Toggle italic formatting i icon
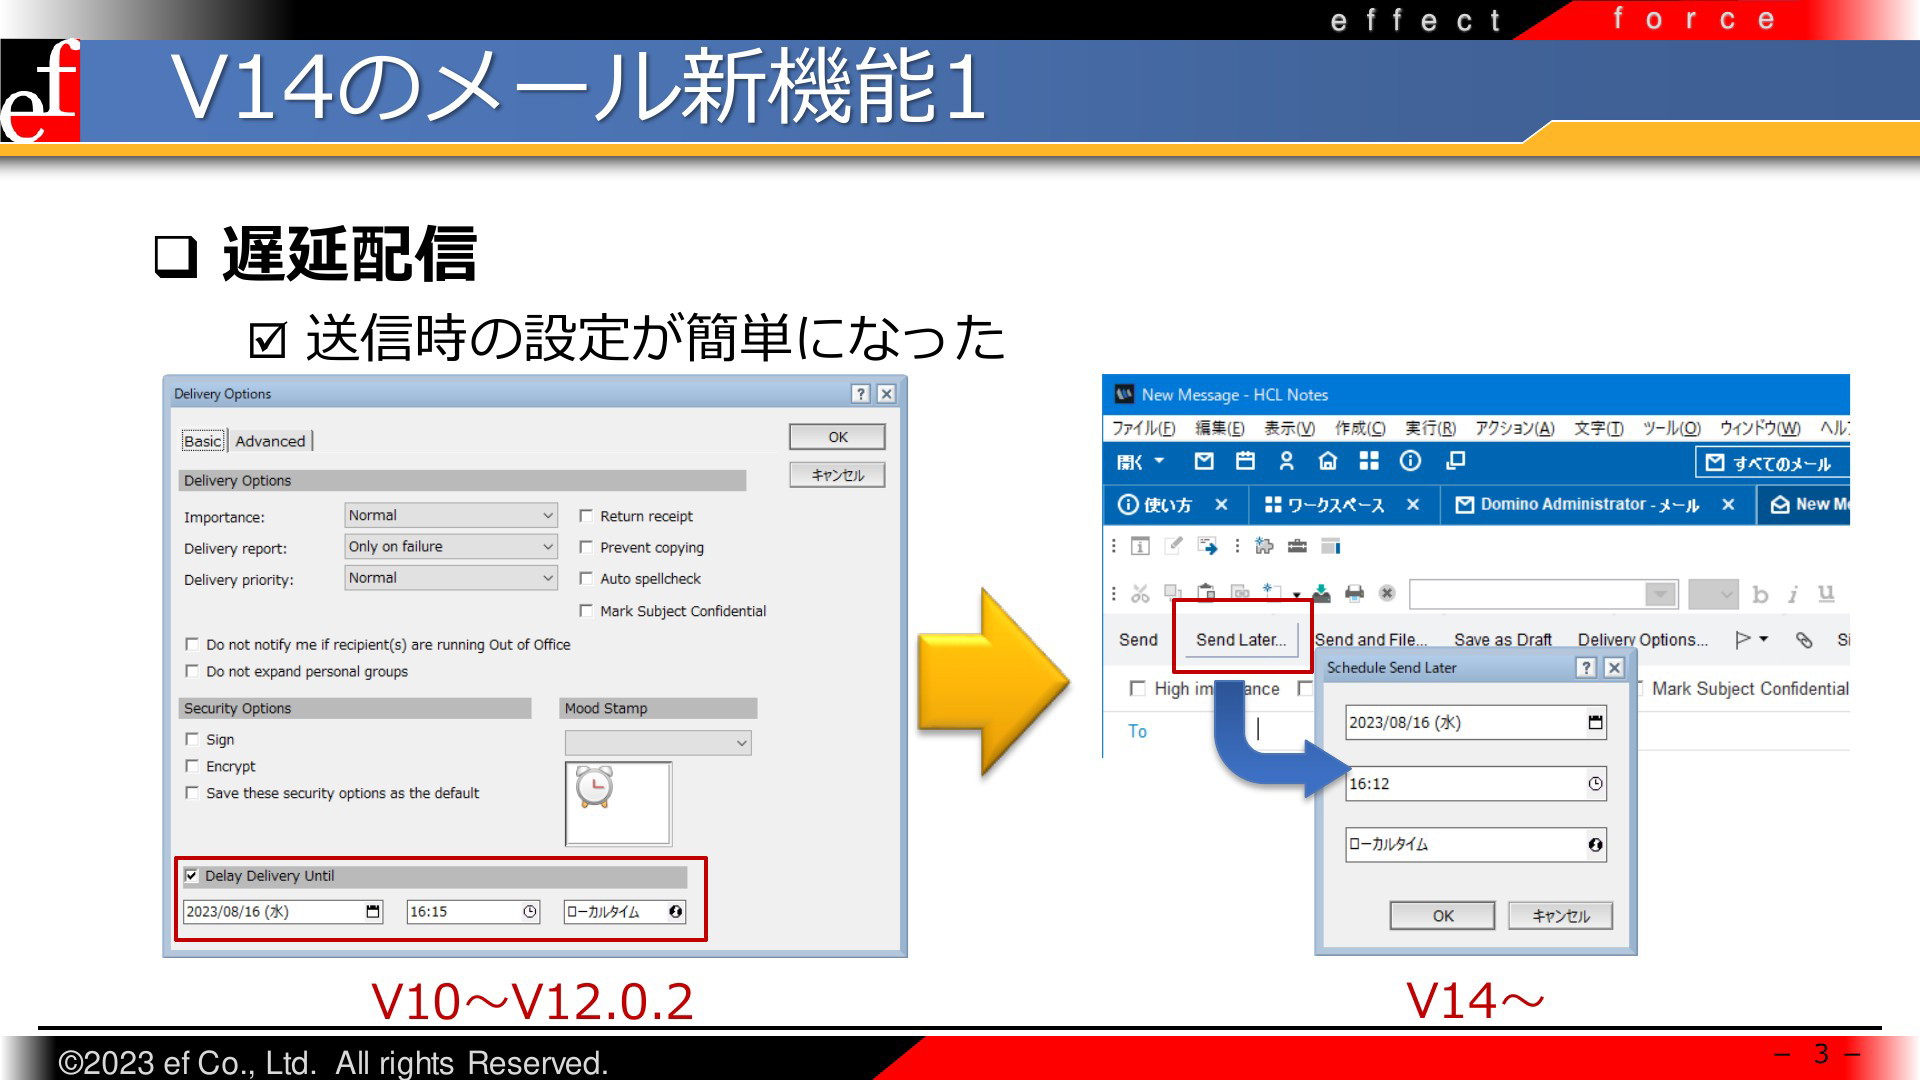The width and height of the screenshot is (1920, 1080). (1793, 595)
